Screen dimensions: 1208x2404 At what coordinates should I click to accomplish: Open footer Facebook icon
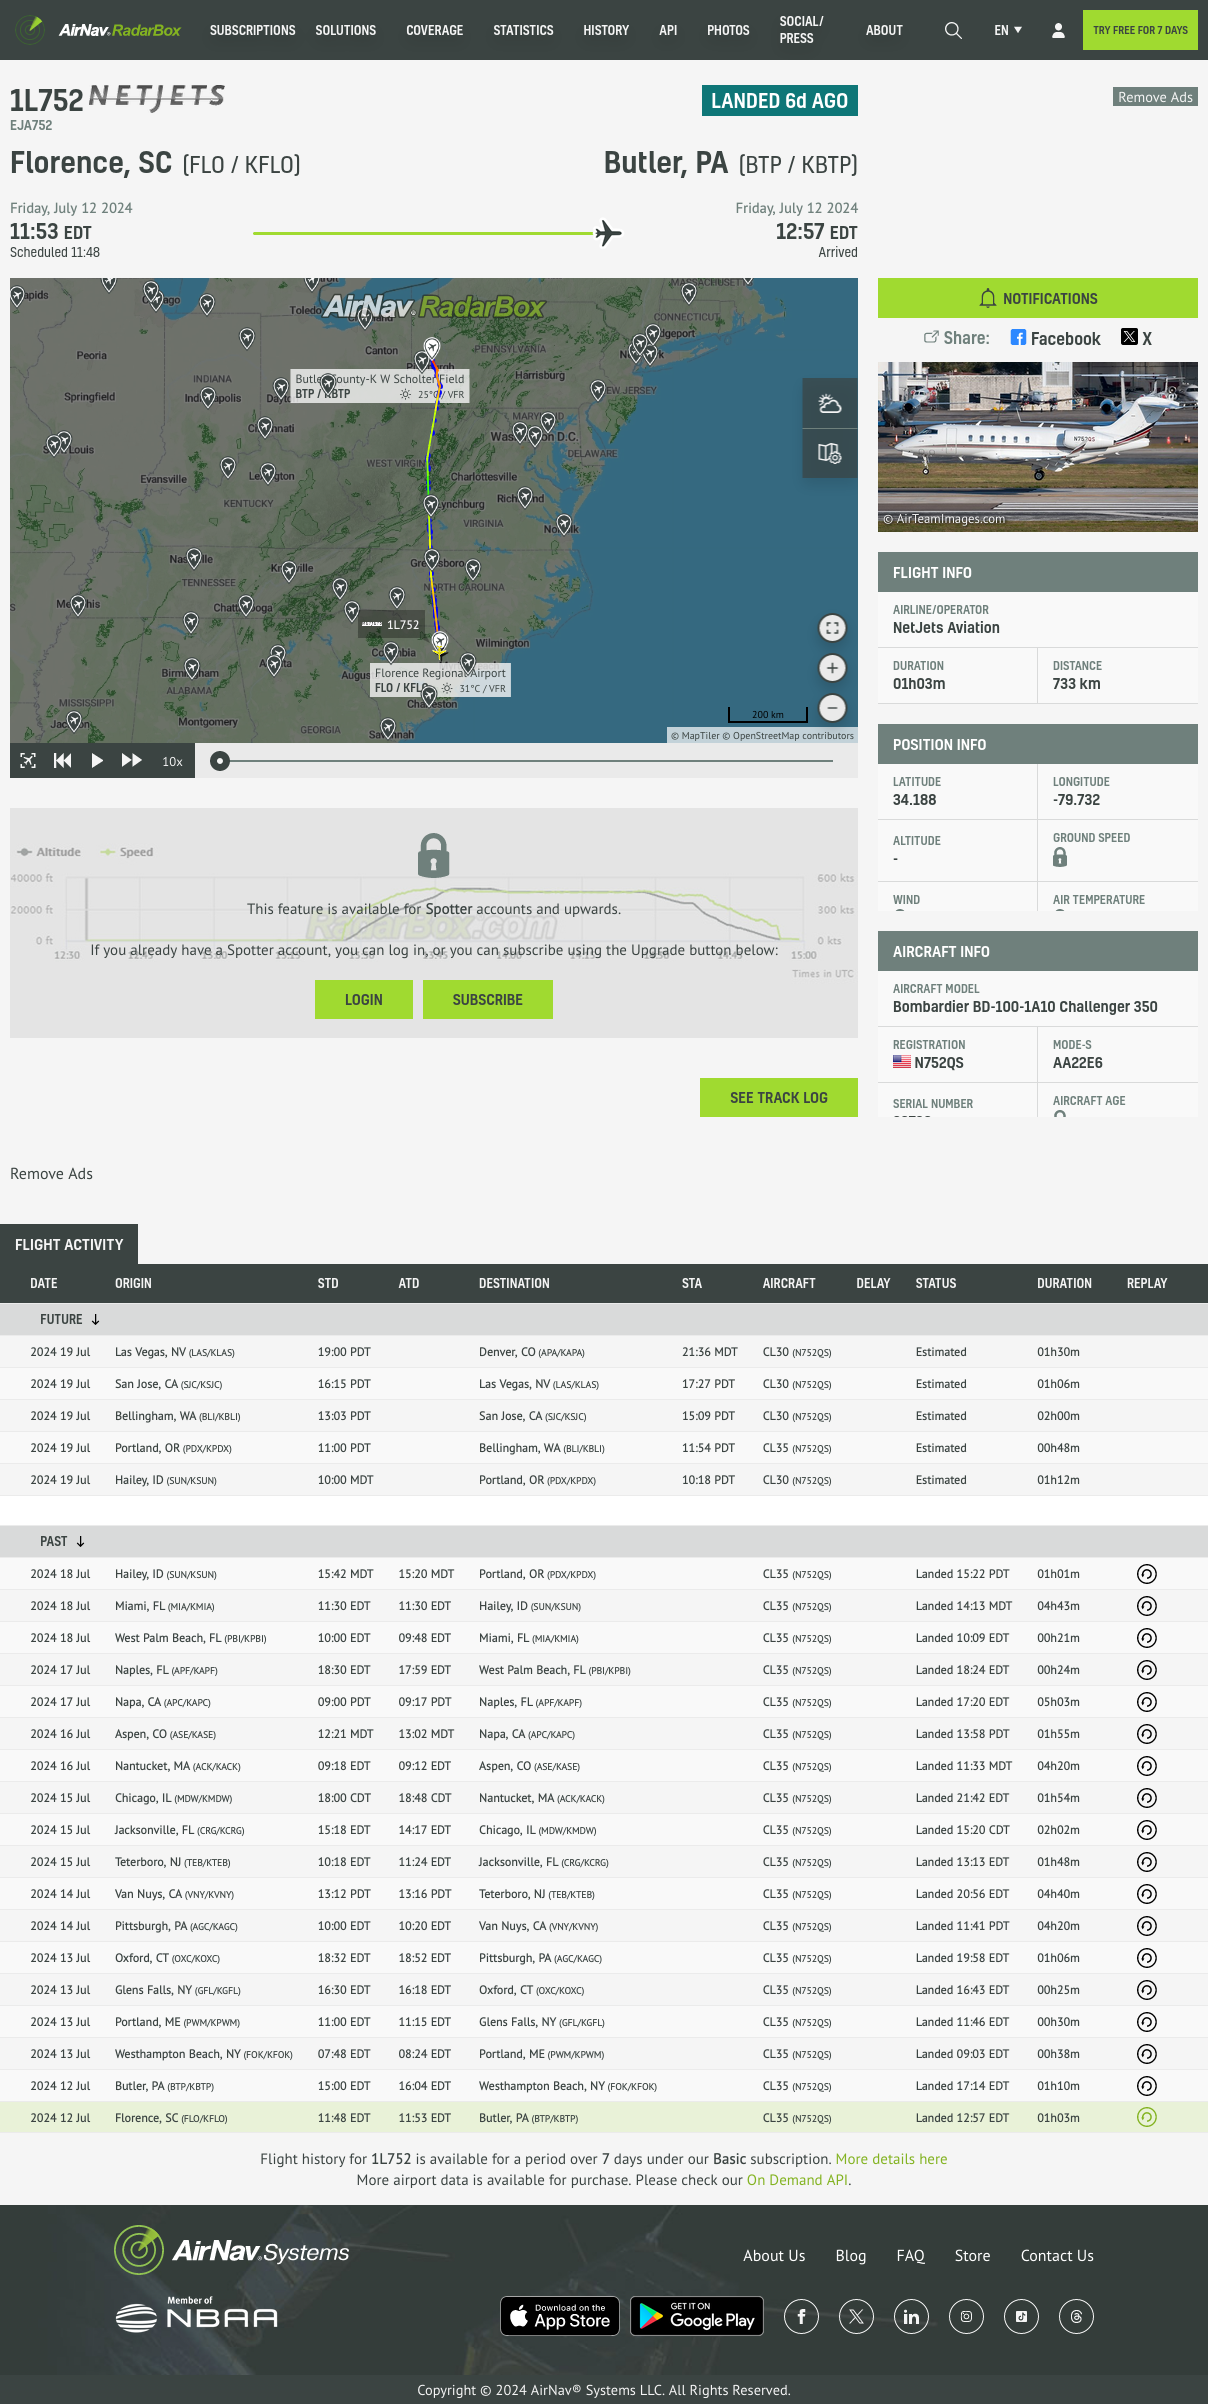[x=801, y=2316]
